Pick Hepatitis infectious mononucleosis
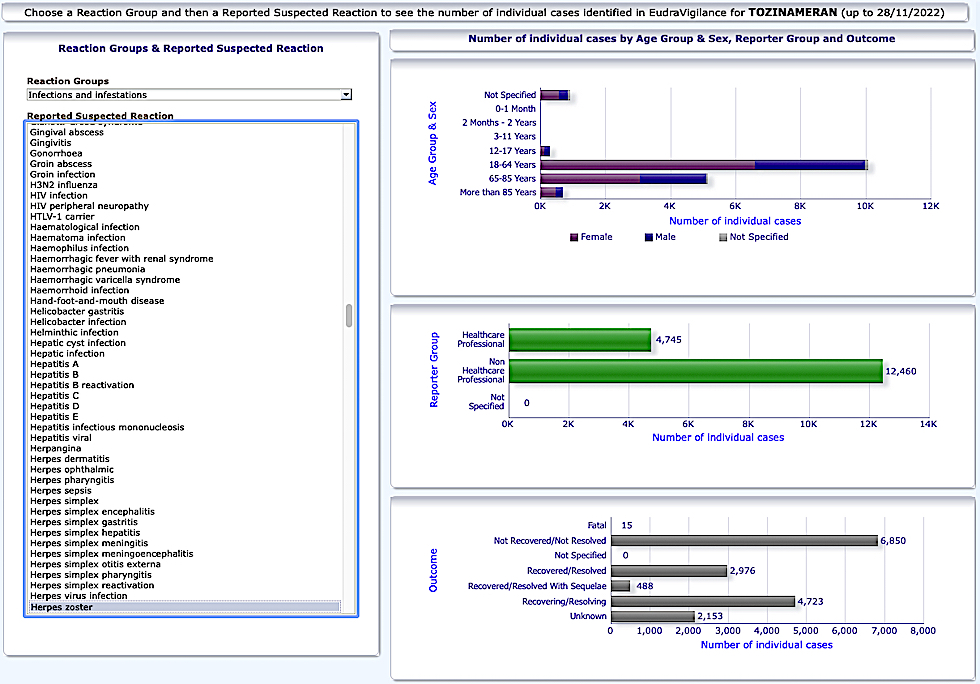Screen dimensions: 980x684 click(x=108, y=427)
